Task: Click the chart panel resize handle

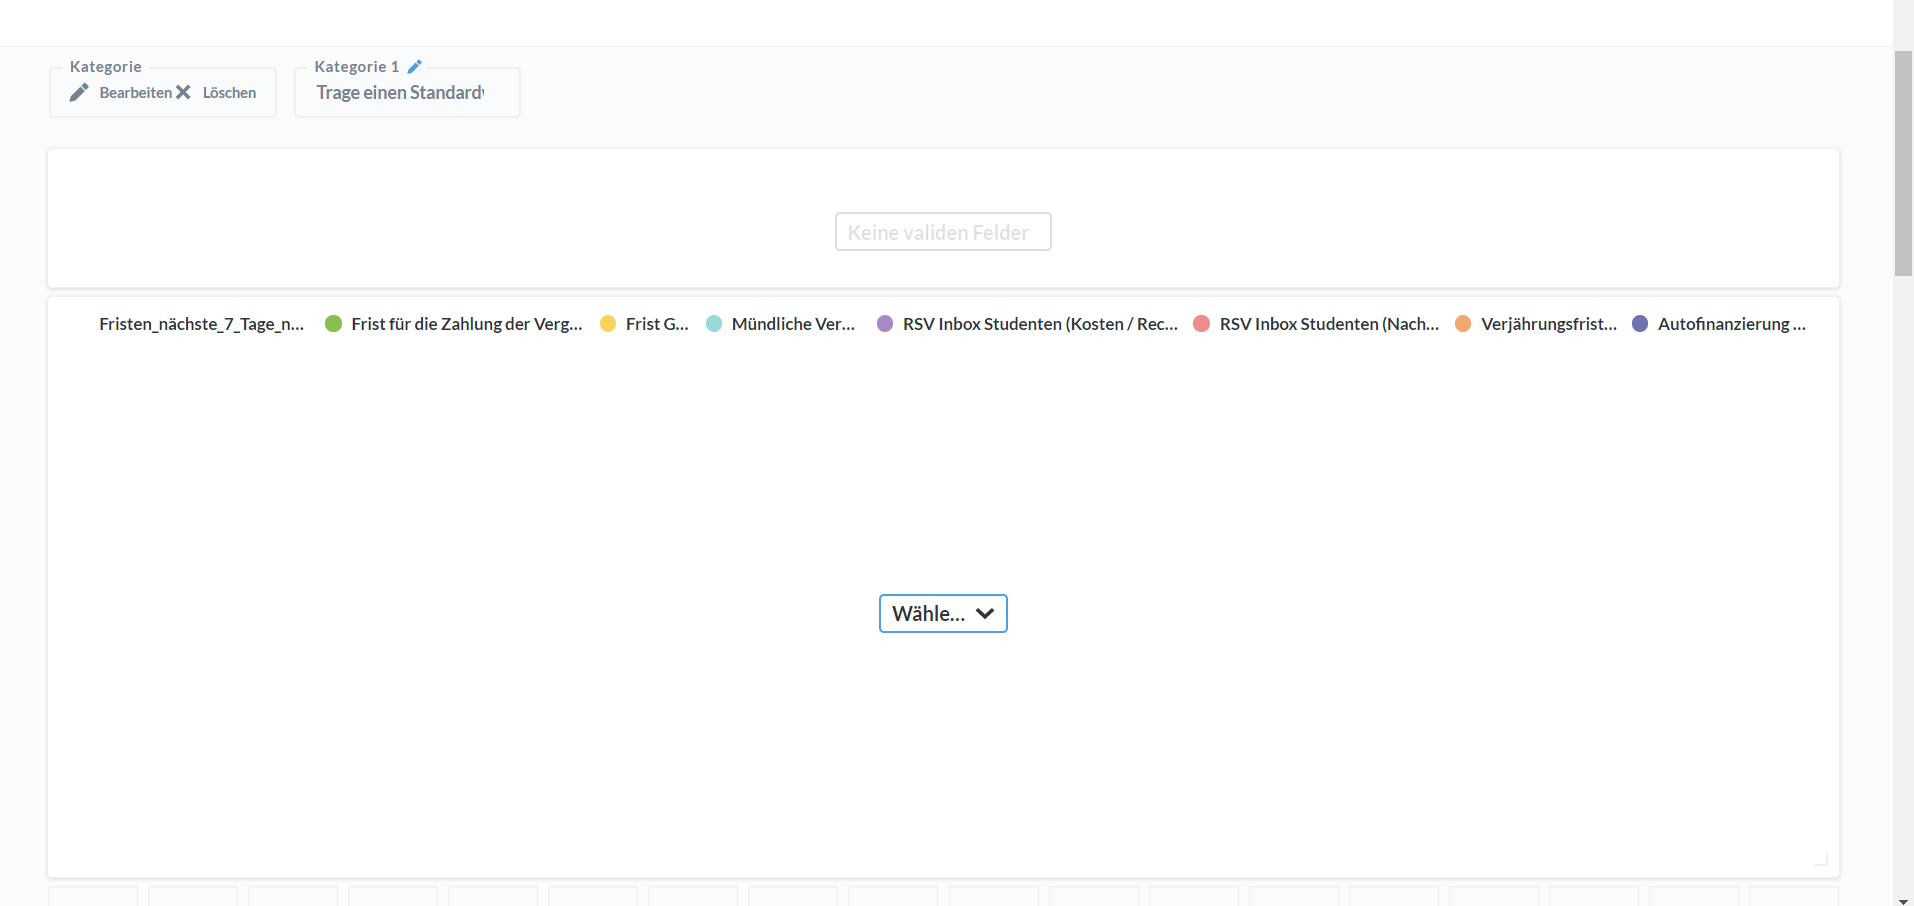Action: pos(1821,859)
